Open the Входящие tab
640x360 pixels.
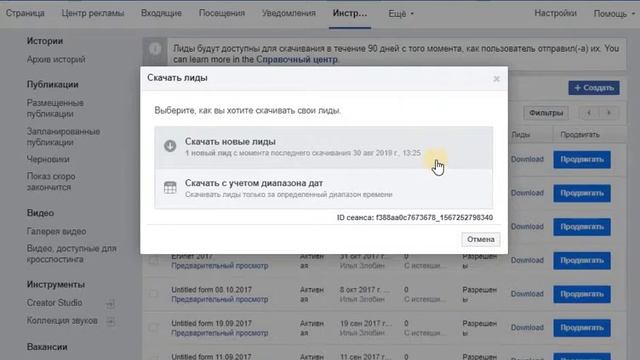(161, 13)
